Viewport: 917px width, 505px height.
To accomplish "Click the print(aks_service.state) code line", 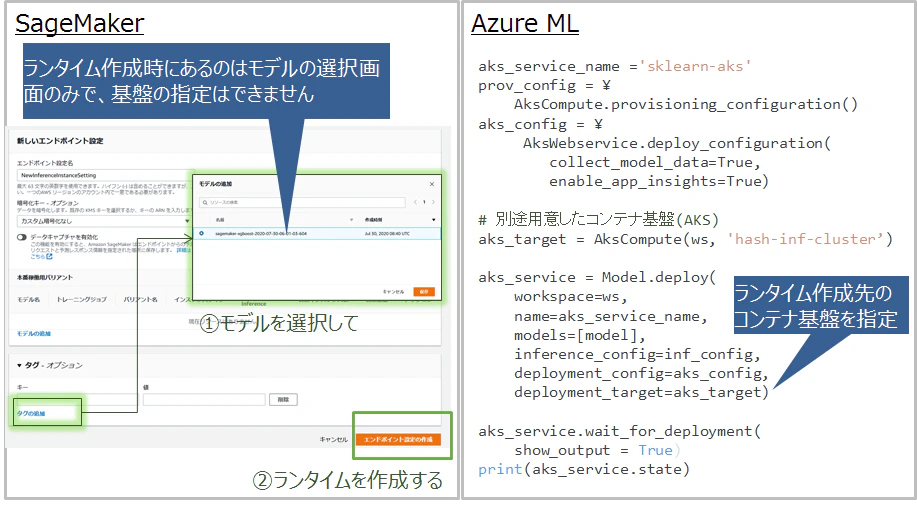I will click(x=584, y=469).
